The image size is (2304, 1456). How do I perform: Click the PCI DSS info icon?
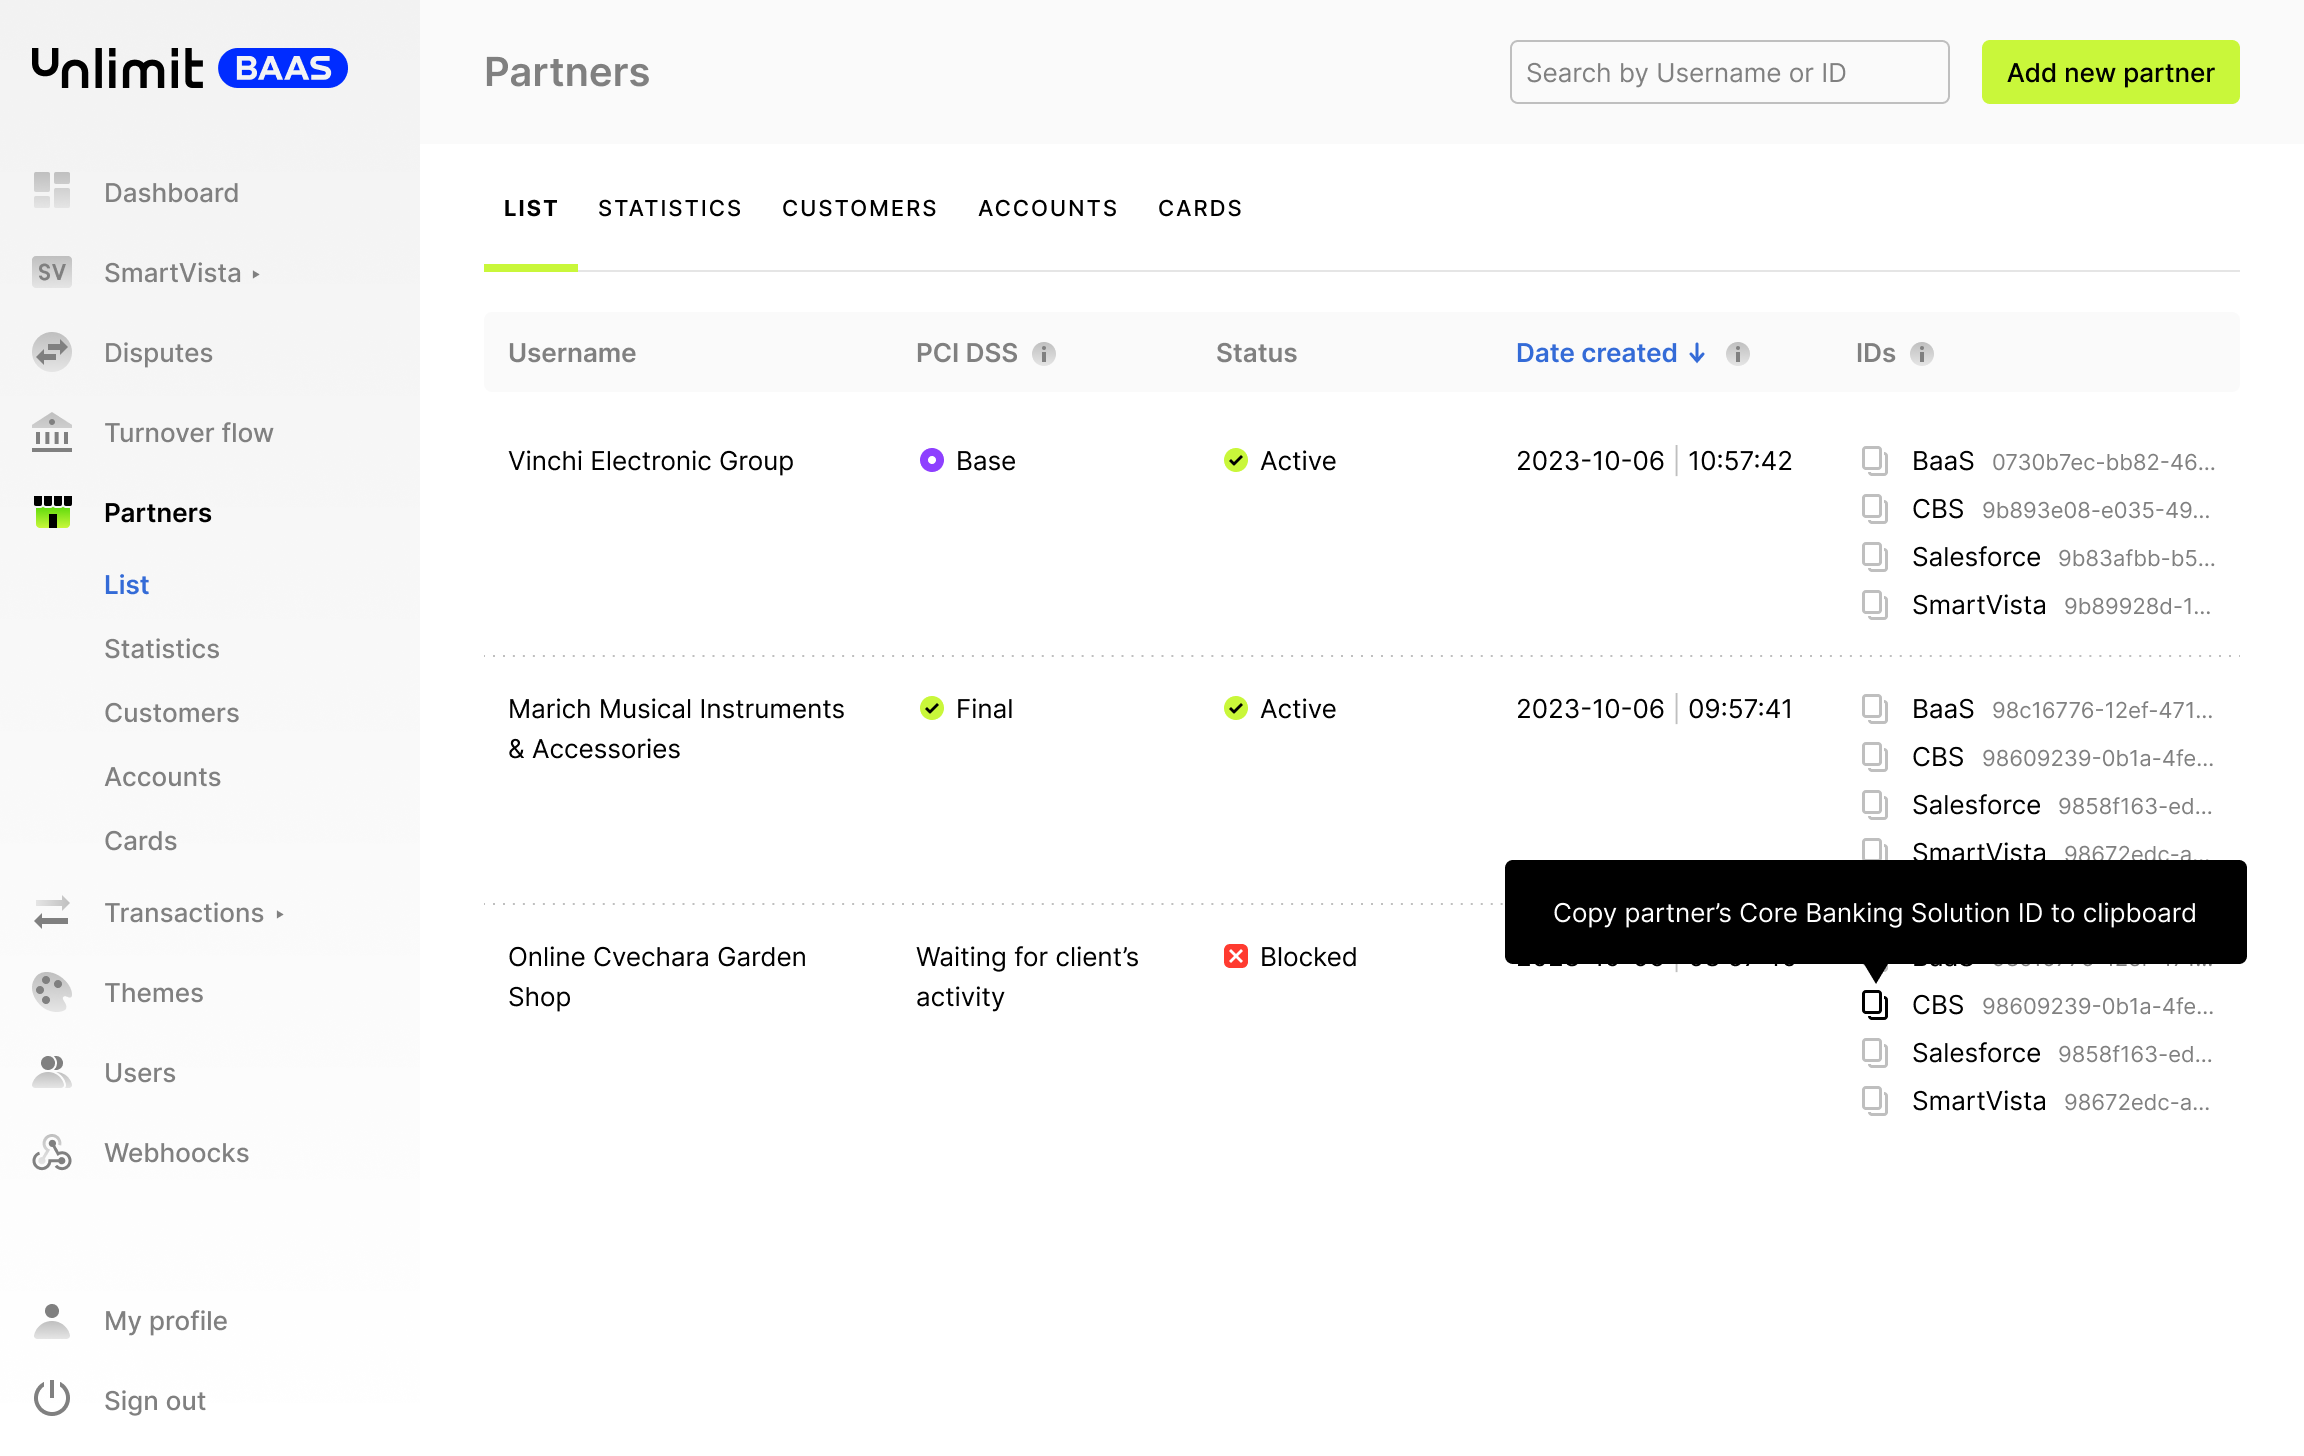(1044, 353)
